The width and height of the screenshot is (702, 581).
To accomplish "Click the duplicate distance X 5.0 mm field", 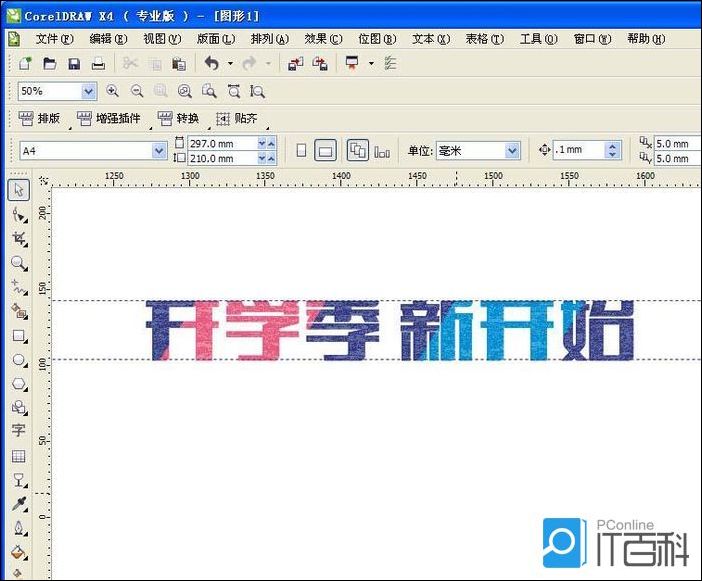I will 677,144.
